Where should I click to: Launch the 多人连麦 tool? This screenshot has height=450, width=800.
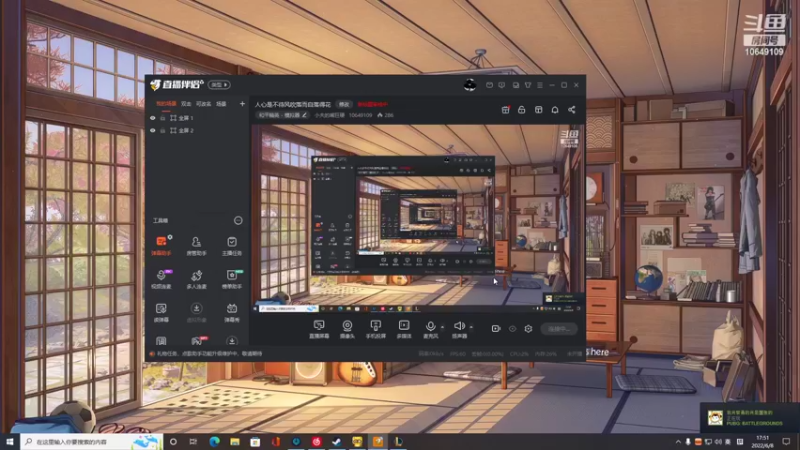click(x=196, y=279)
